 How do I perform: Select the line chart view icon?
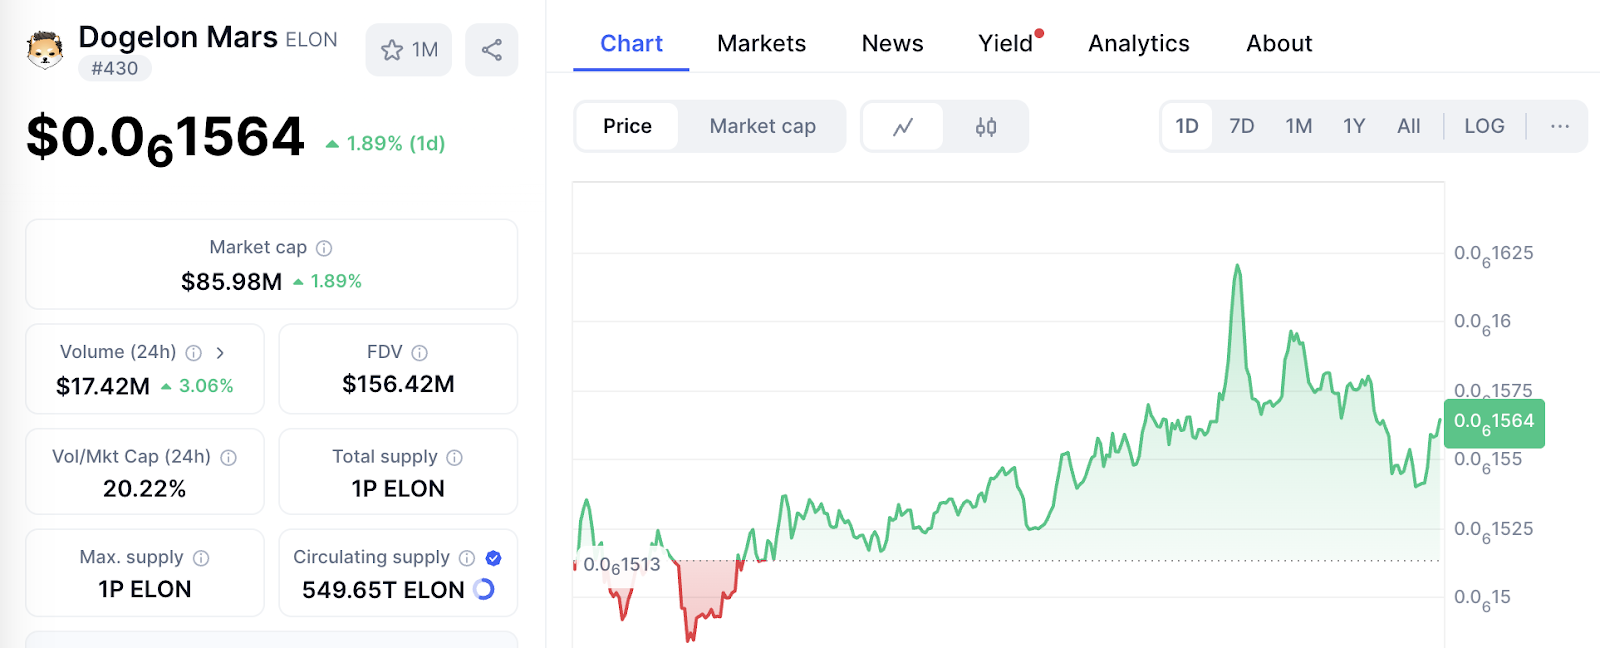coord(903,127)
